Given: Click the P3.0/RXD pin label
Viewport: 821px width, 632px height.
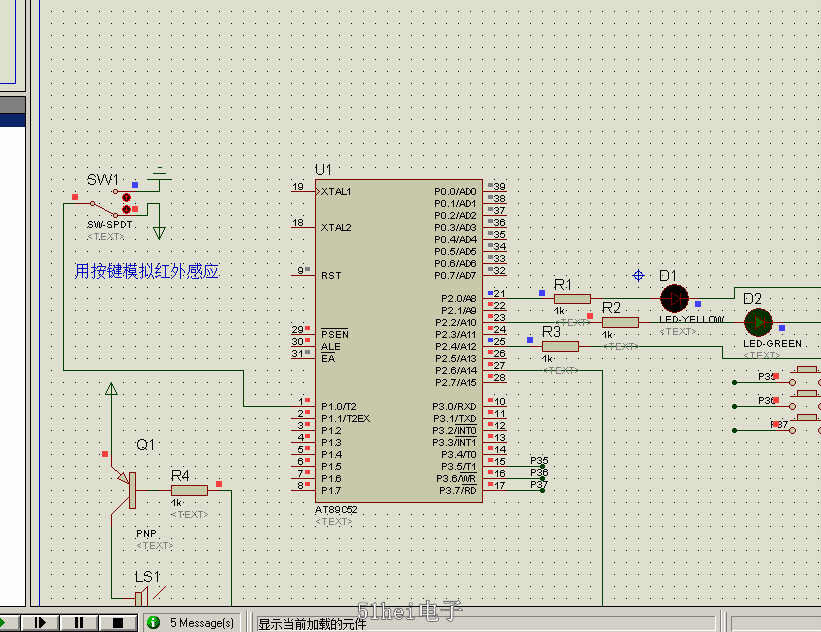Looking at the screenshot, I should click(454, 406).
